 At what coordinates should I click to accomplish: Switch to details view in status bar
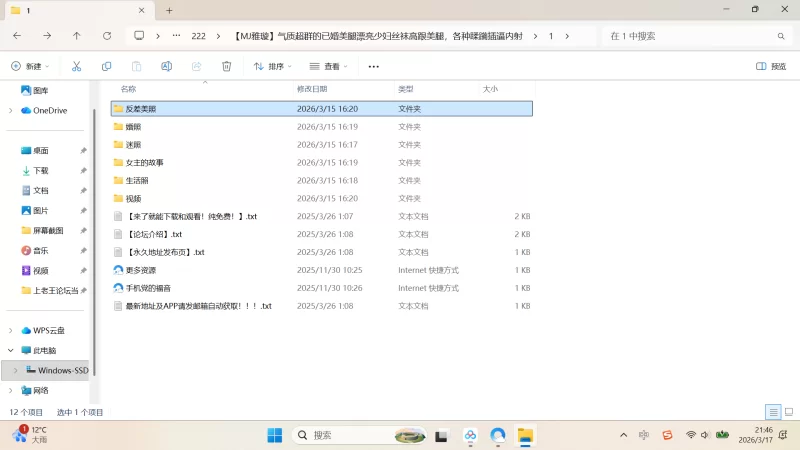772,412
